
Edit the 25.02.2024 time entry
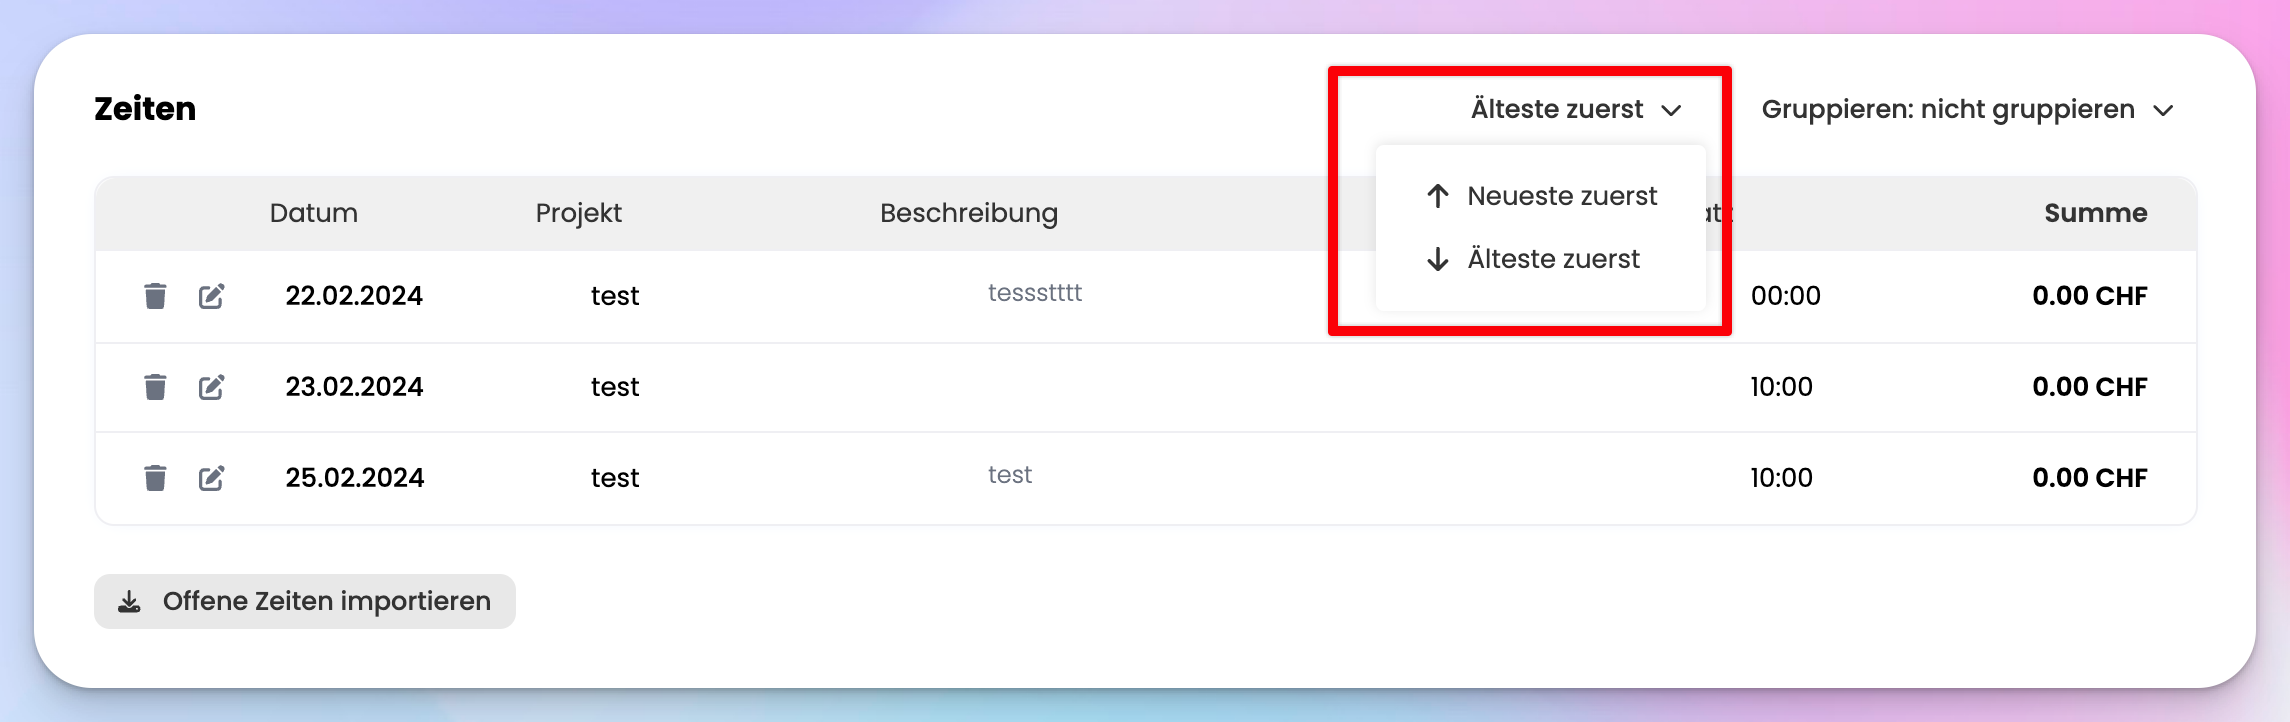211,478
